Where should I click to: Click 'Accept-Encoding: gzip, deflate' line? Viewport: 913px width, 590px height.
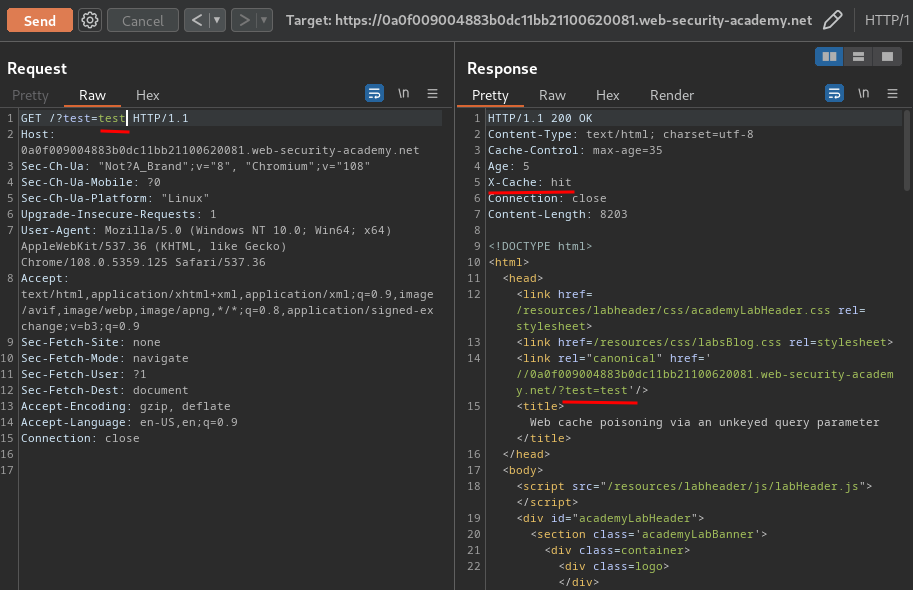pos(126,407)
